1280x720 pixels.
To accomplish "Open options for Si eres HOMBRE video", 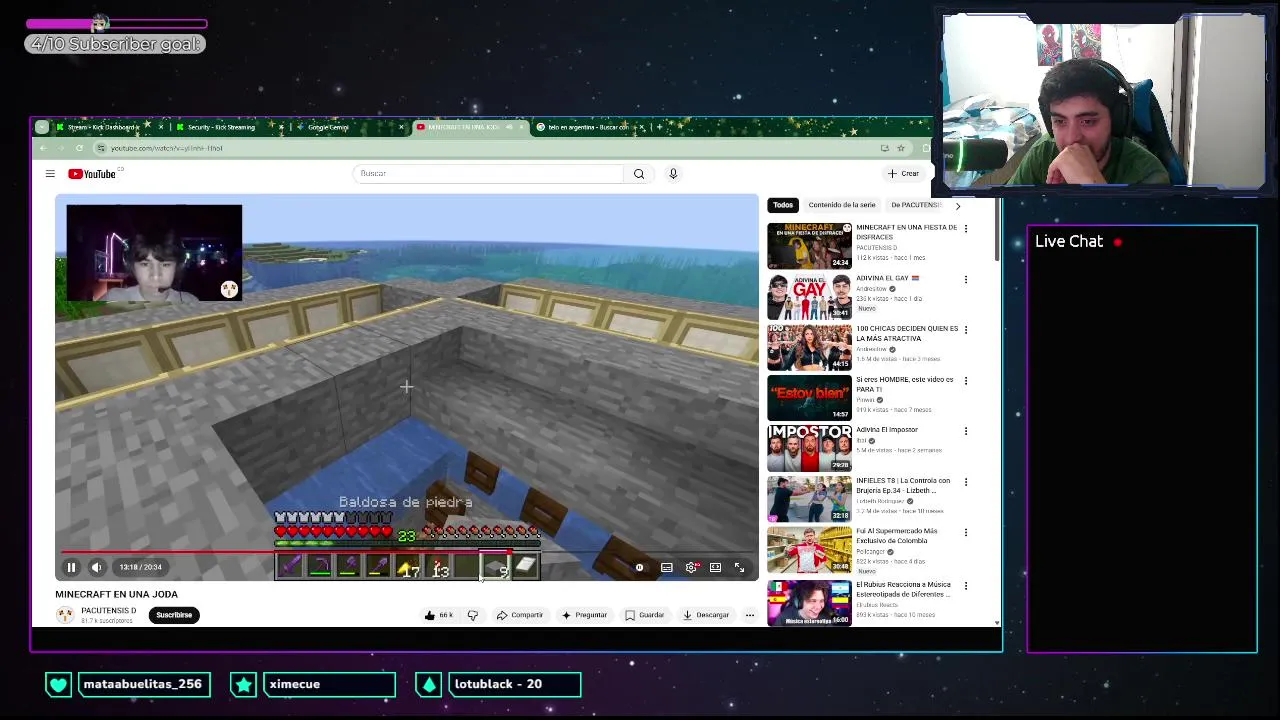I will 965,381.
